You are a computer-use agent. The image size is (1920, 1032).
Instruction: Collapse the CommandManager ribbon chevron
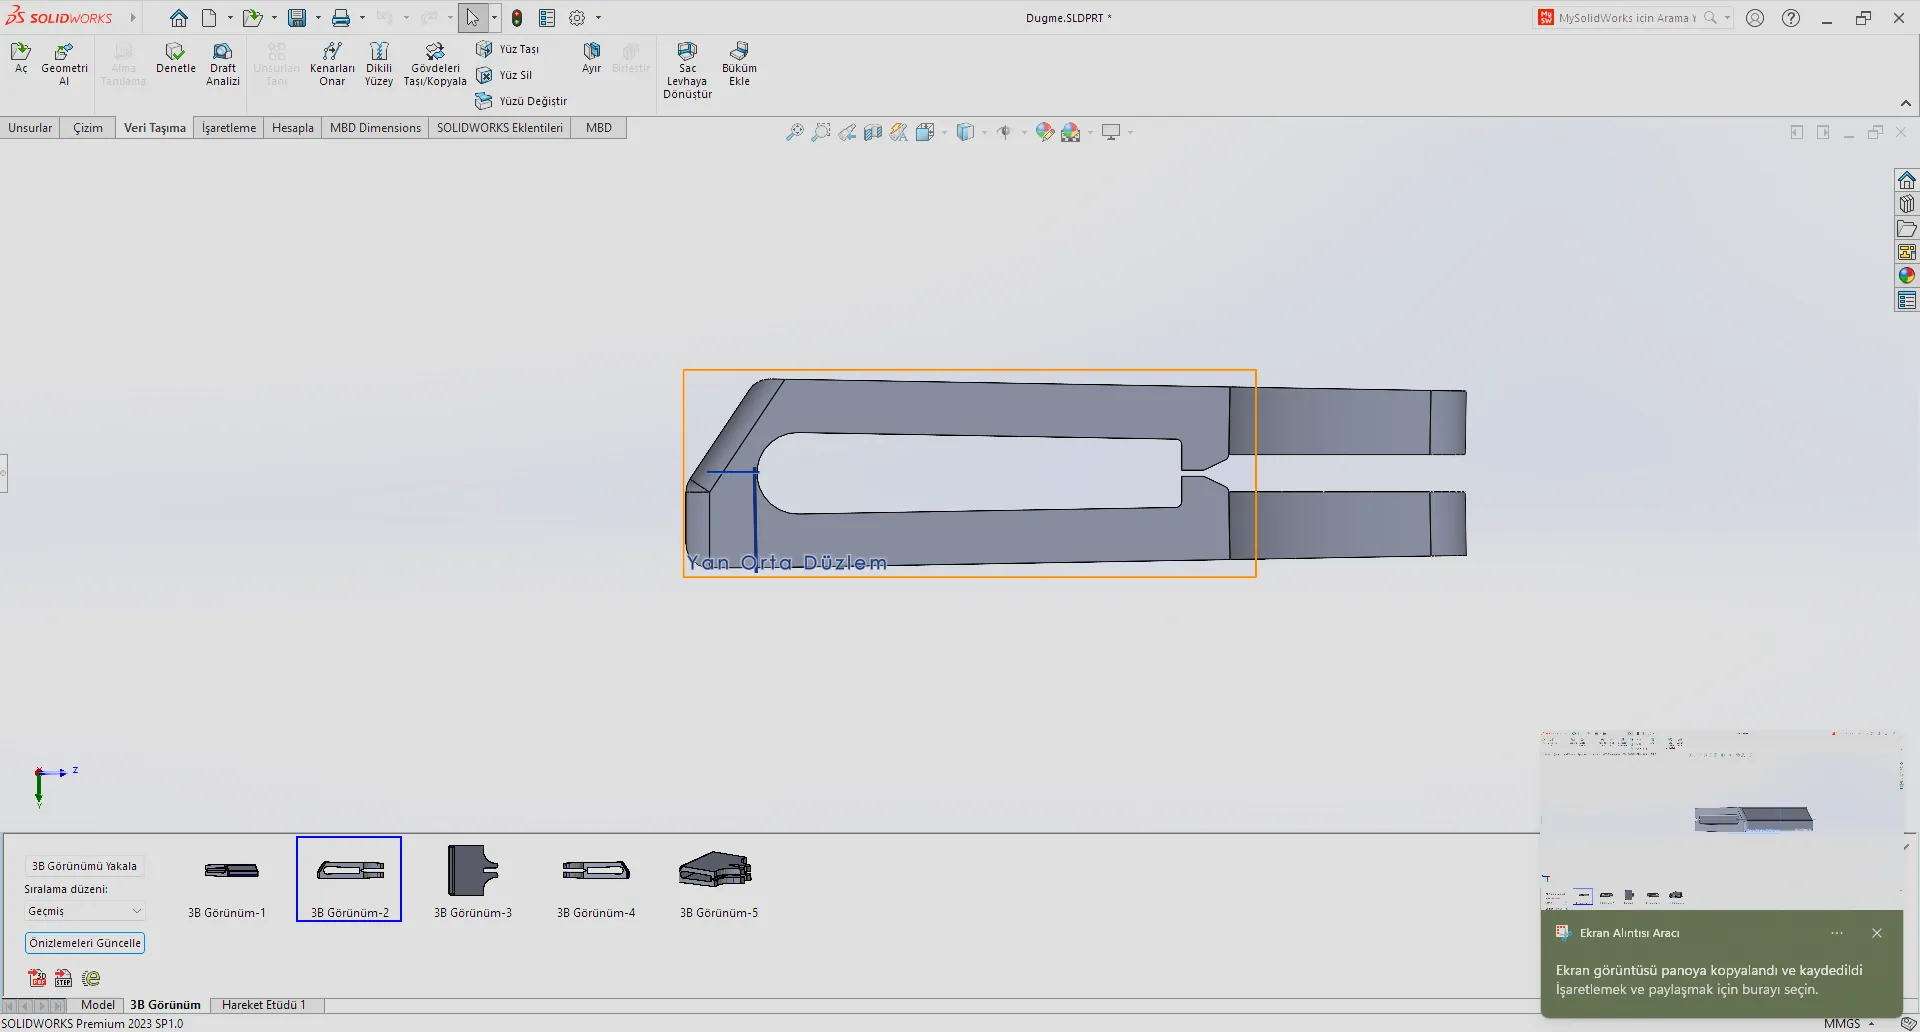coord(1905,103)
